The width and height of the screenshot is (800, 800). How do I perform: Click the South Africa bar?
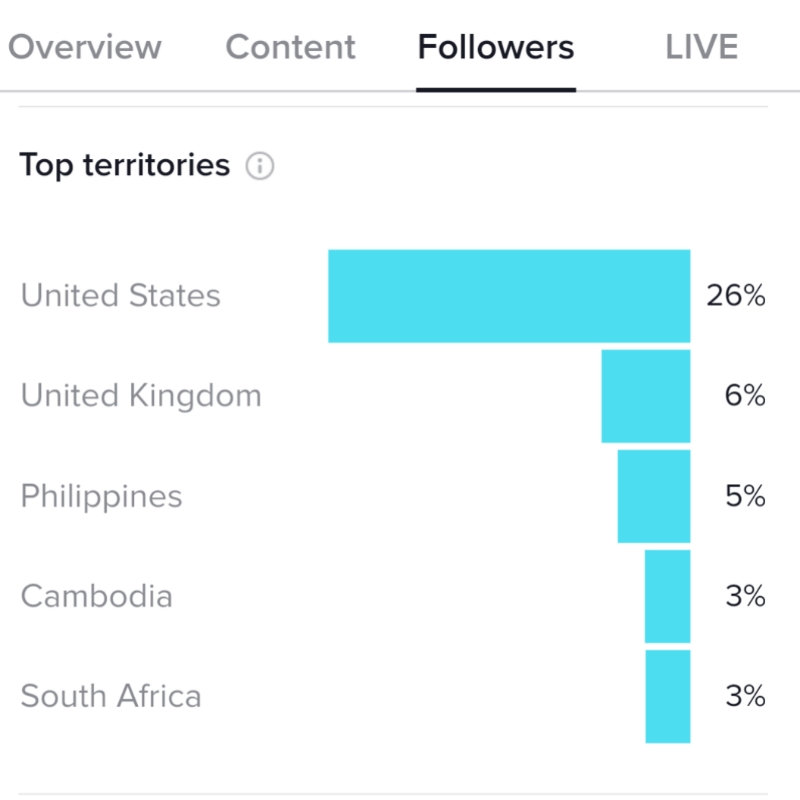(x=668, y=696)
